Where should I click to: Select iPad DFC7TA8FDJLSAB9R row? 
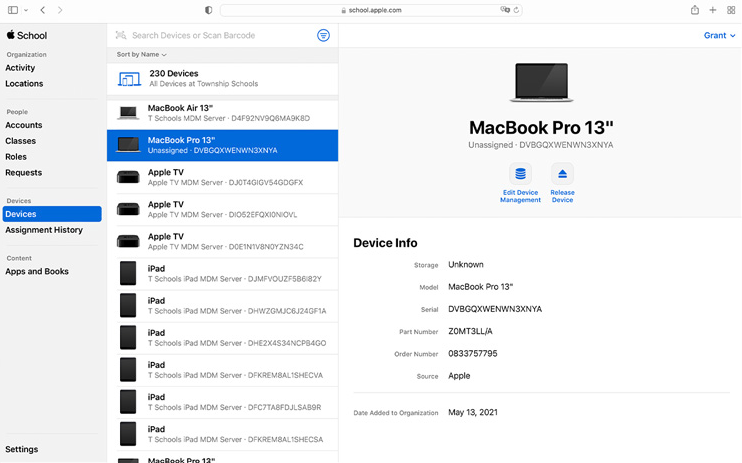(222, 402)
